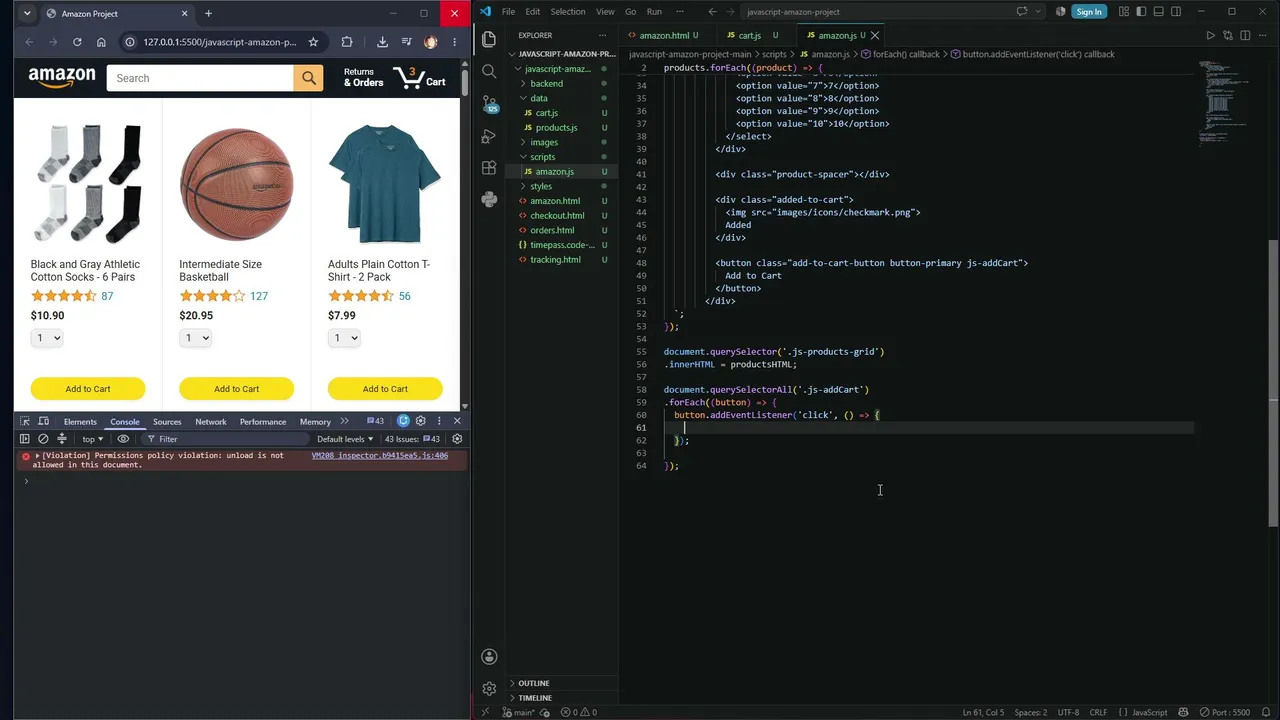The height and width of the screenshot is (720, 1280).
Task: Open the Run menu in VS Code
Action: (x=654, y=12)
